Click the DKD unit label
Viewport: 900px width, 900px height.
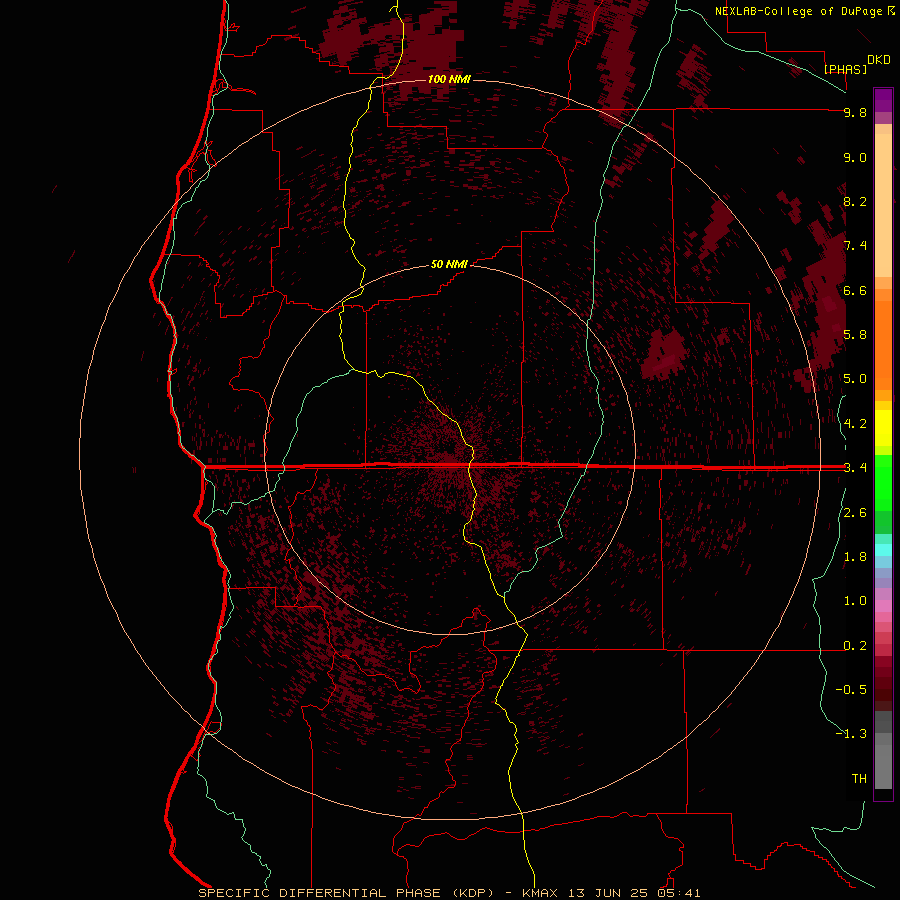point(879,59)
